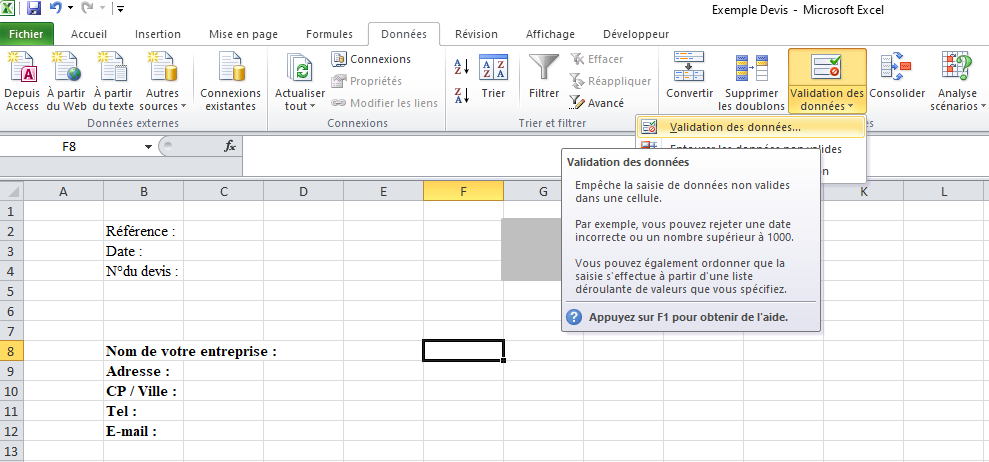
Task: Open the Name Box dropdown arrow
Action: pos(148,146)
